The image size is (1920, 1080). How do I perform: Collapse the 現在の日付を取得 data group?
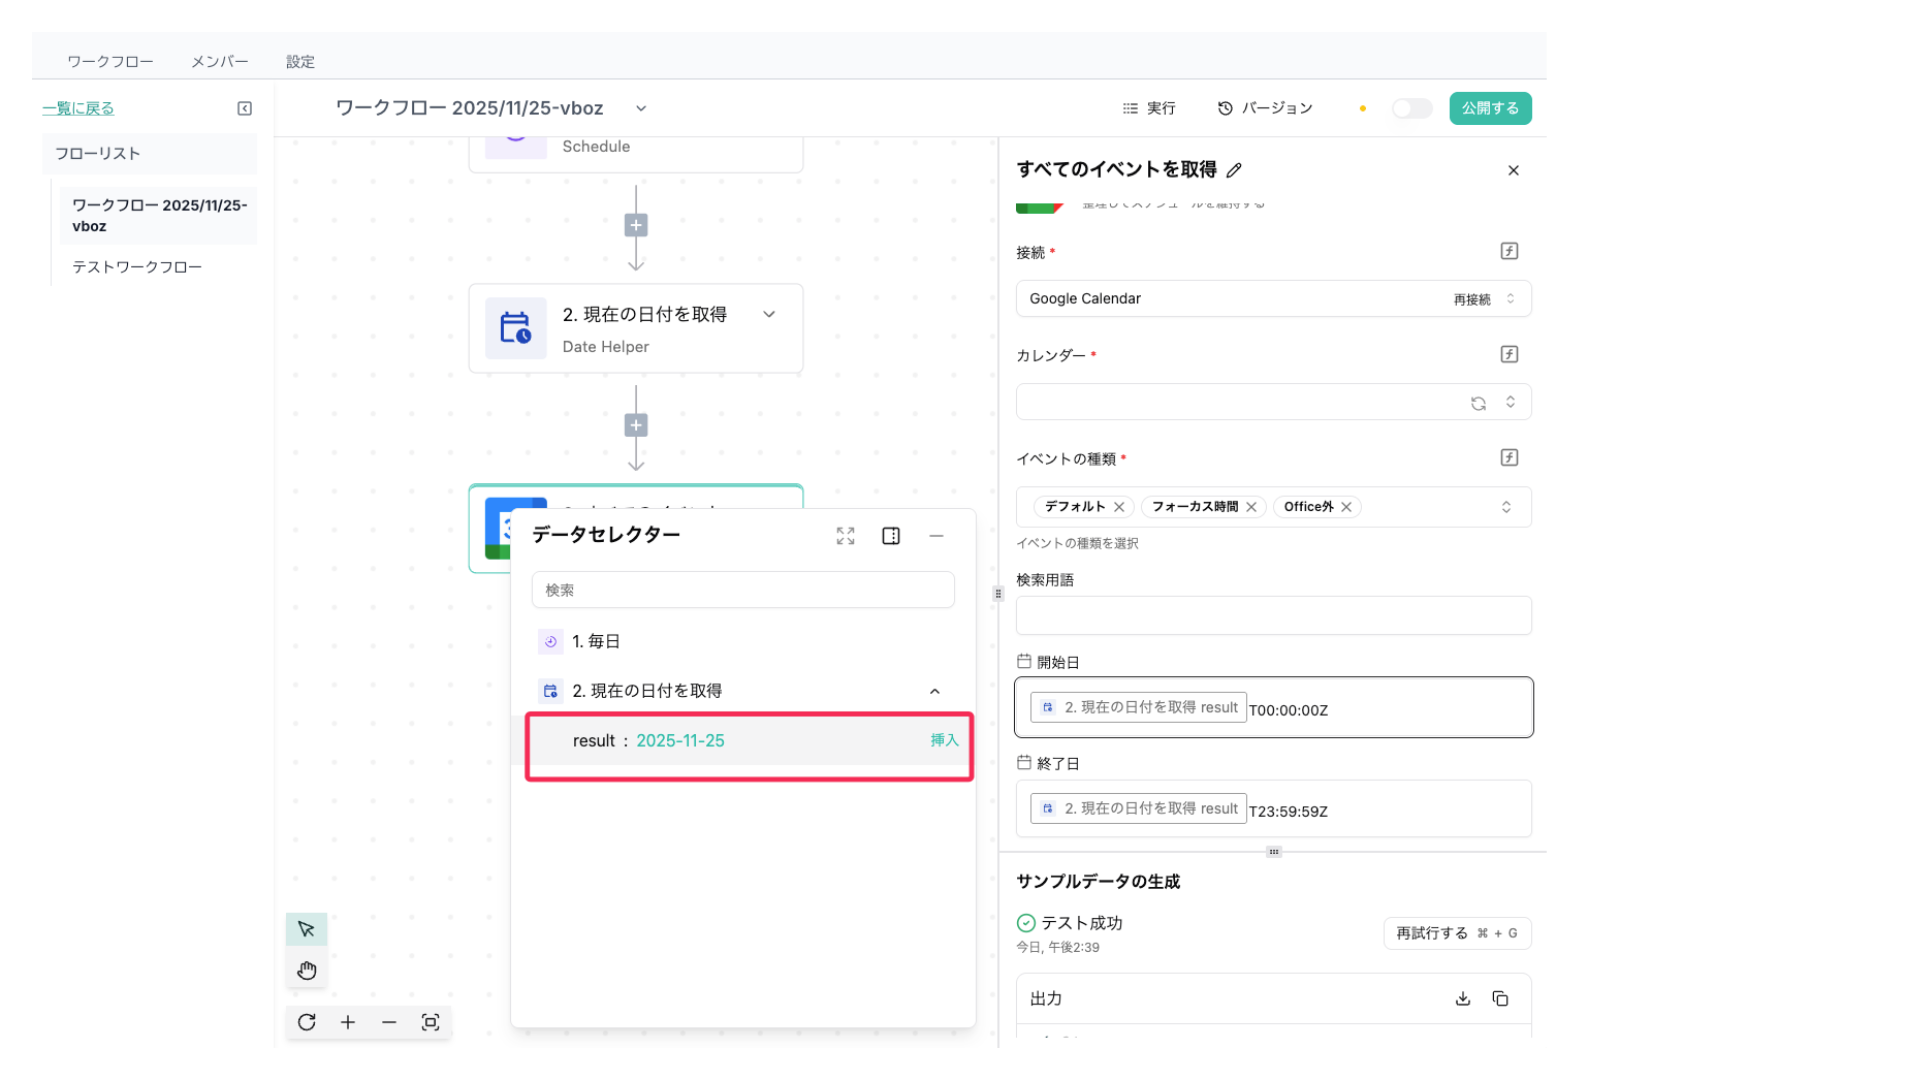934,691
